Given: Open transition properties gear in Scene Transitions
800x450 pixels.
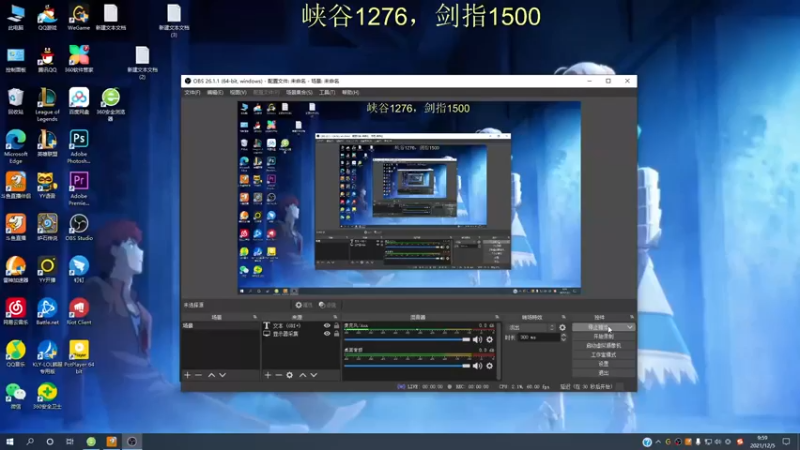Looking at the screenshot, I should [562, 328].
